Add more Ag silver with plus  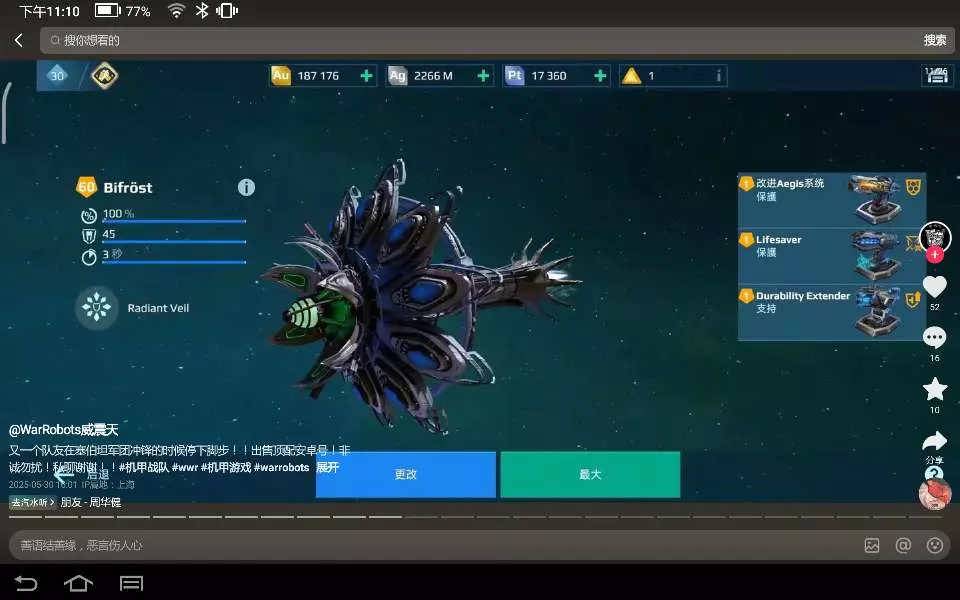[x=483, y=76]
